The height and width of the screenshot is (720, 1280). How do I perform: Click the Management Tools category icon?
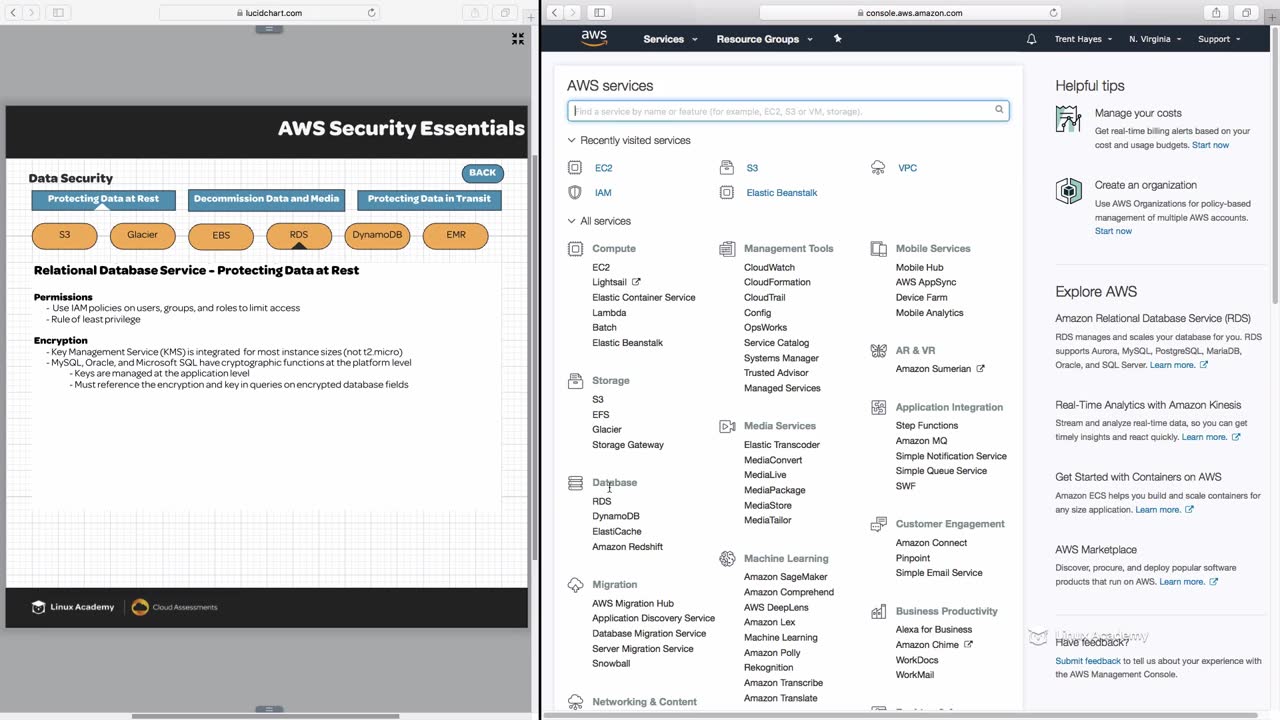point(727,248)
